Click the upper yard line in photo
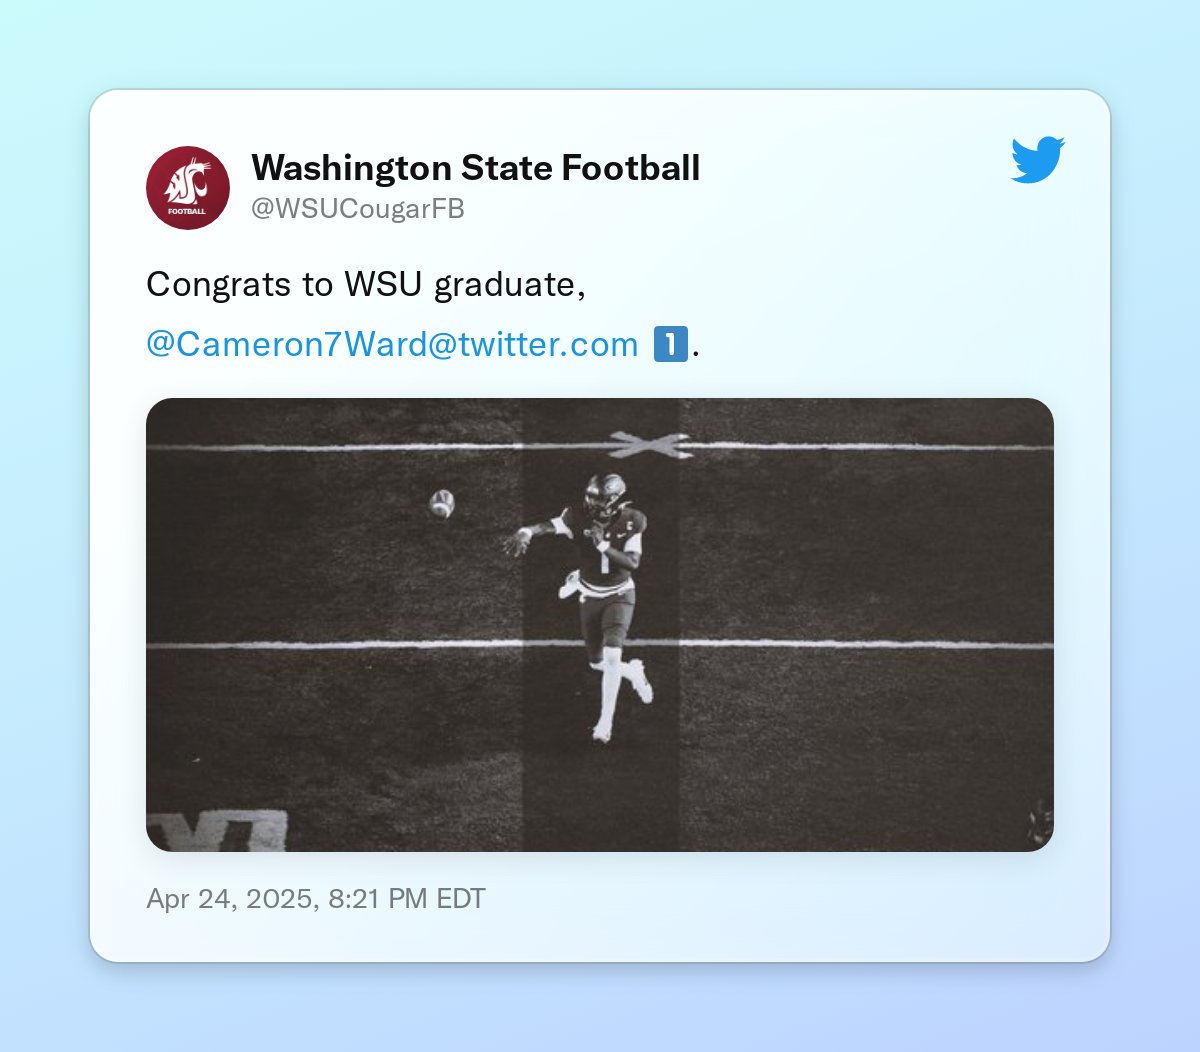Image resolution: width=1200 pixels, height=1052 pixels. (x=600, y=446)
